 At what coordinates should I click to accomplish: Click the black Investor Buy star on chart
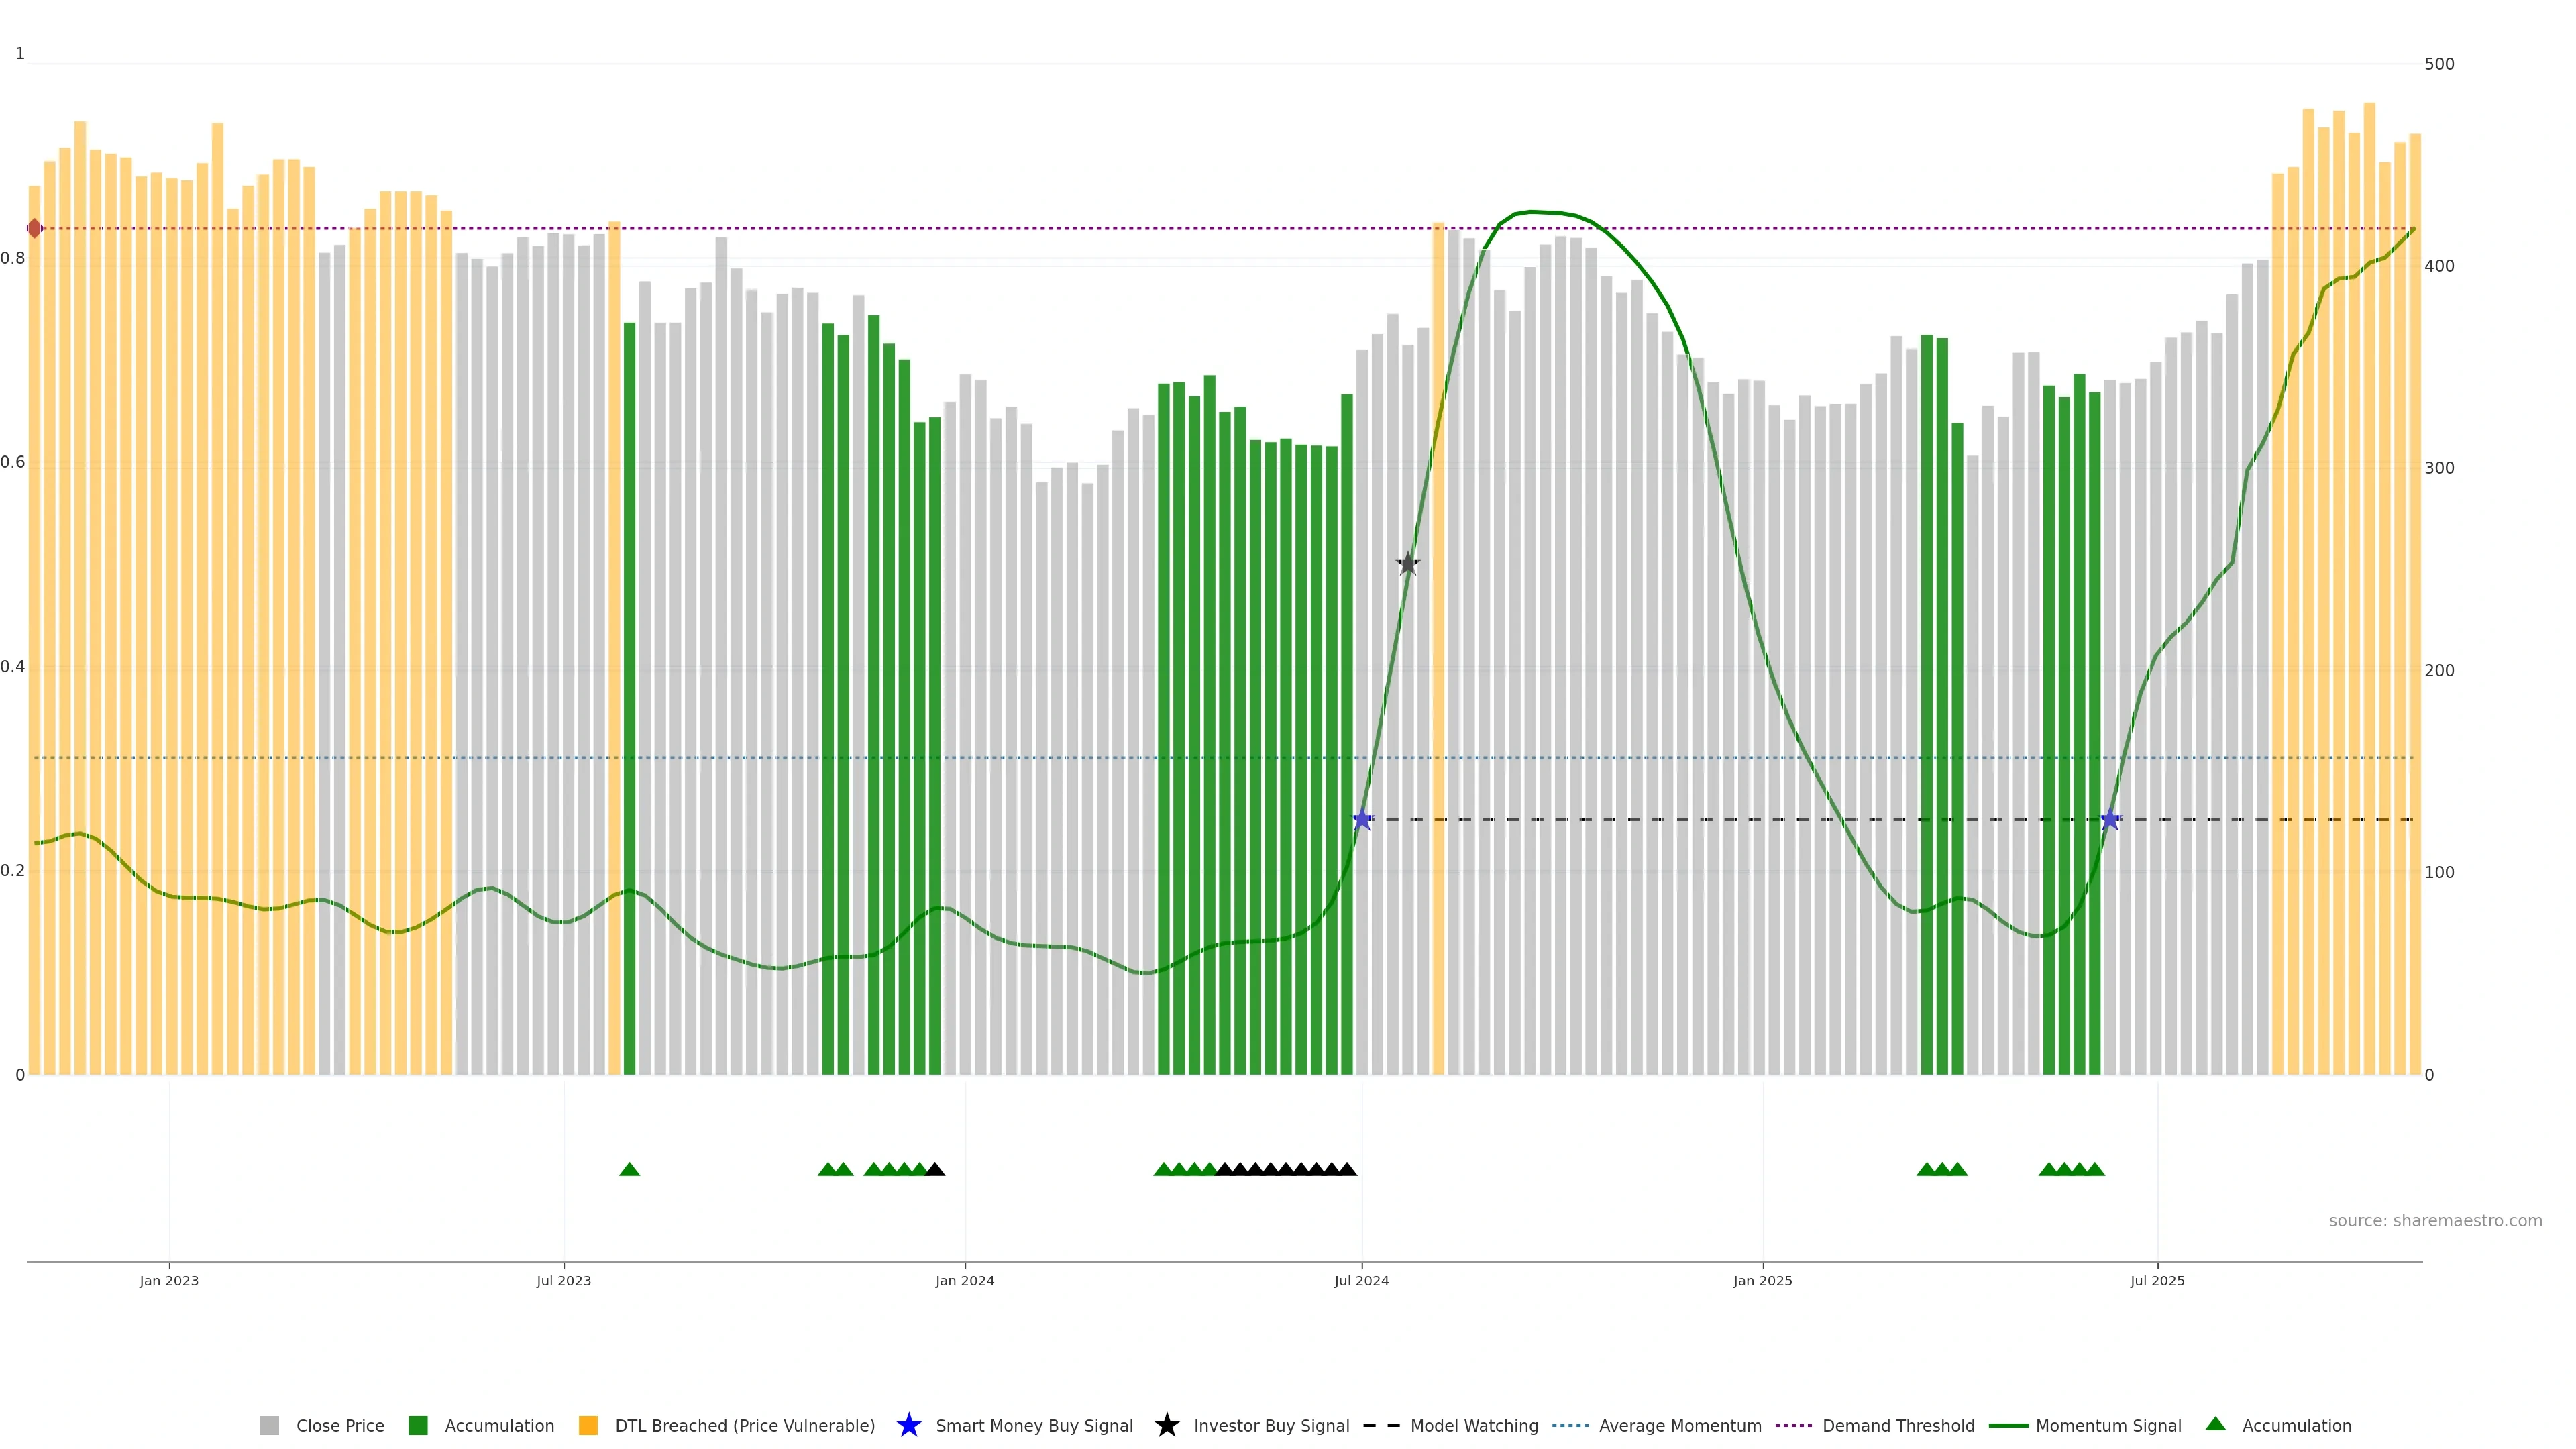(x=1407, y=564)
